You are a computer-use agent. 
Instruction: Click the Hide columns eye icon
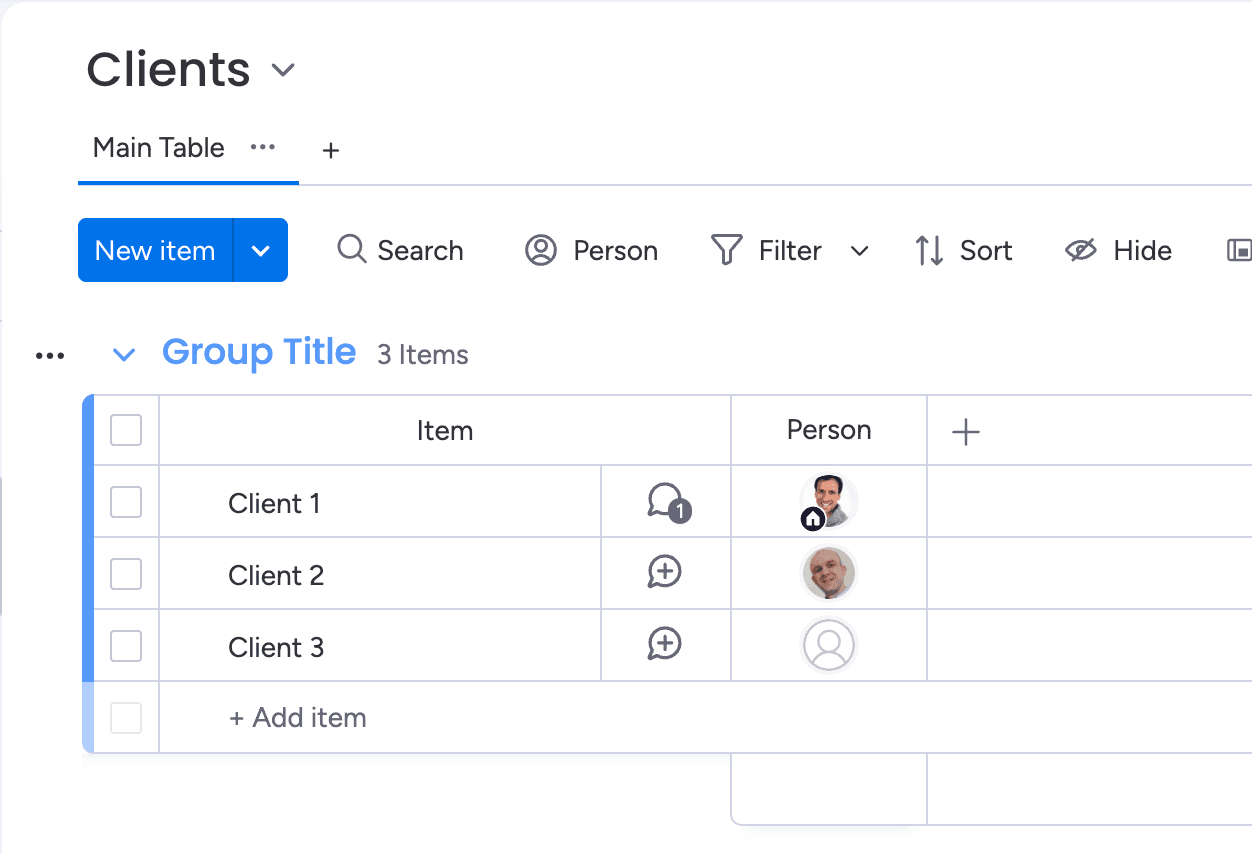click(1081, 250)
